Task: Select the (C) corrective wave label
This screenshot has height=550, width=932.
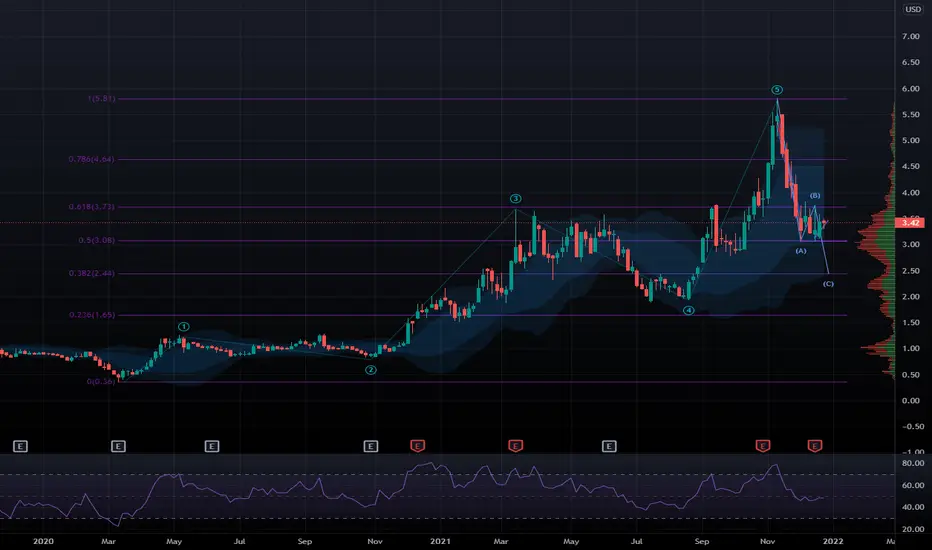Action: coord(828,284)
